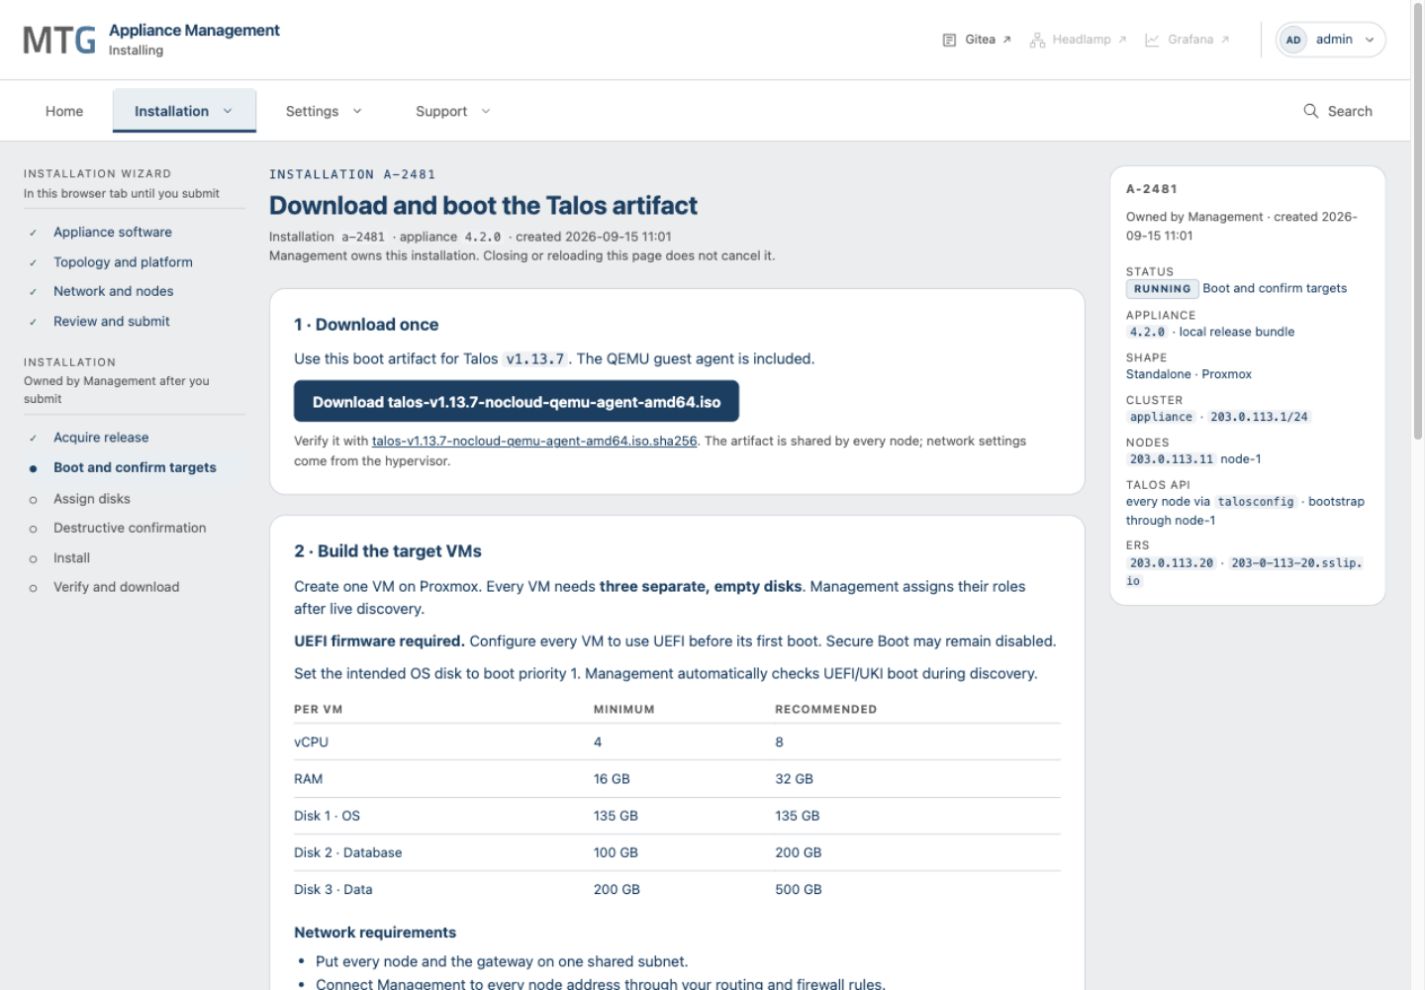Go to Review and submit step

point(111,321)
